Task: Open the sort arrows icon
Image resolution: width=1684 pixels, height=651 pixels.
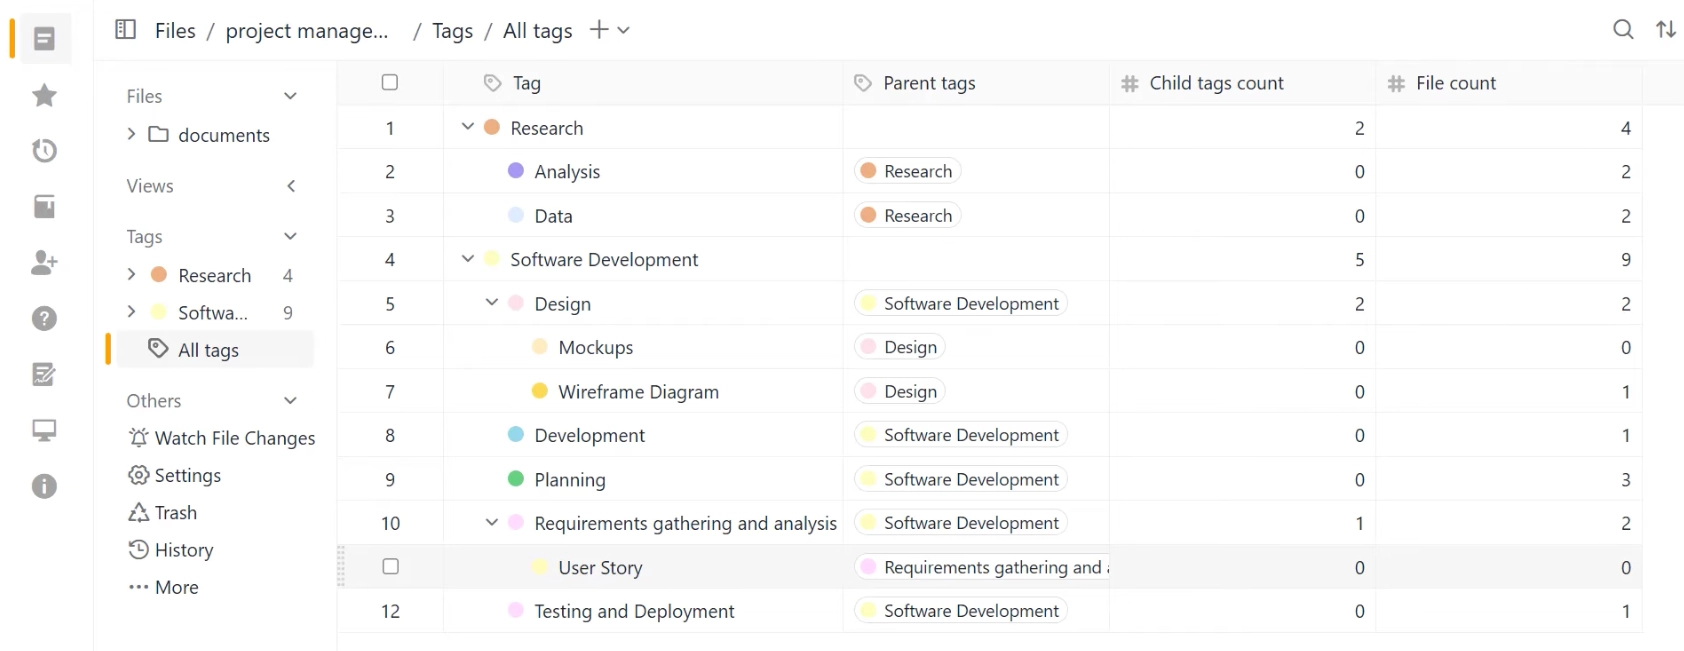Action: 1666,30
